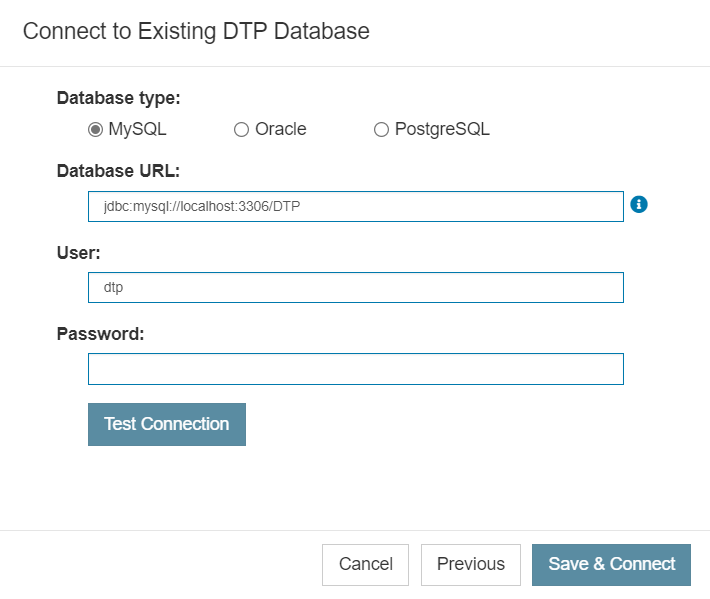710x599 pixels.
Task: Select the MySQL radio button
Action: tap(96, 129)
